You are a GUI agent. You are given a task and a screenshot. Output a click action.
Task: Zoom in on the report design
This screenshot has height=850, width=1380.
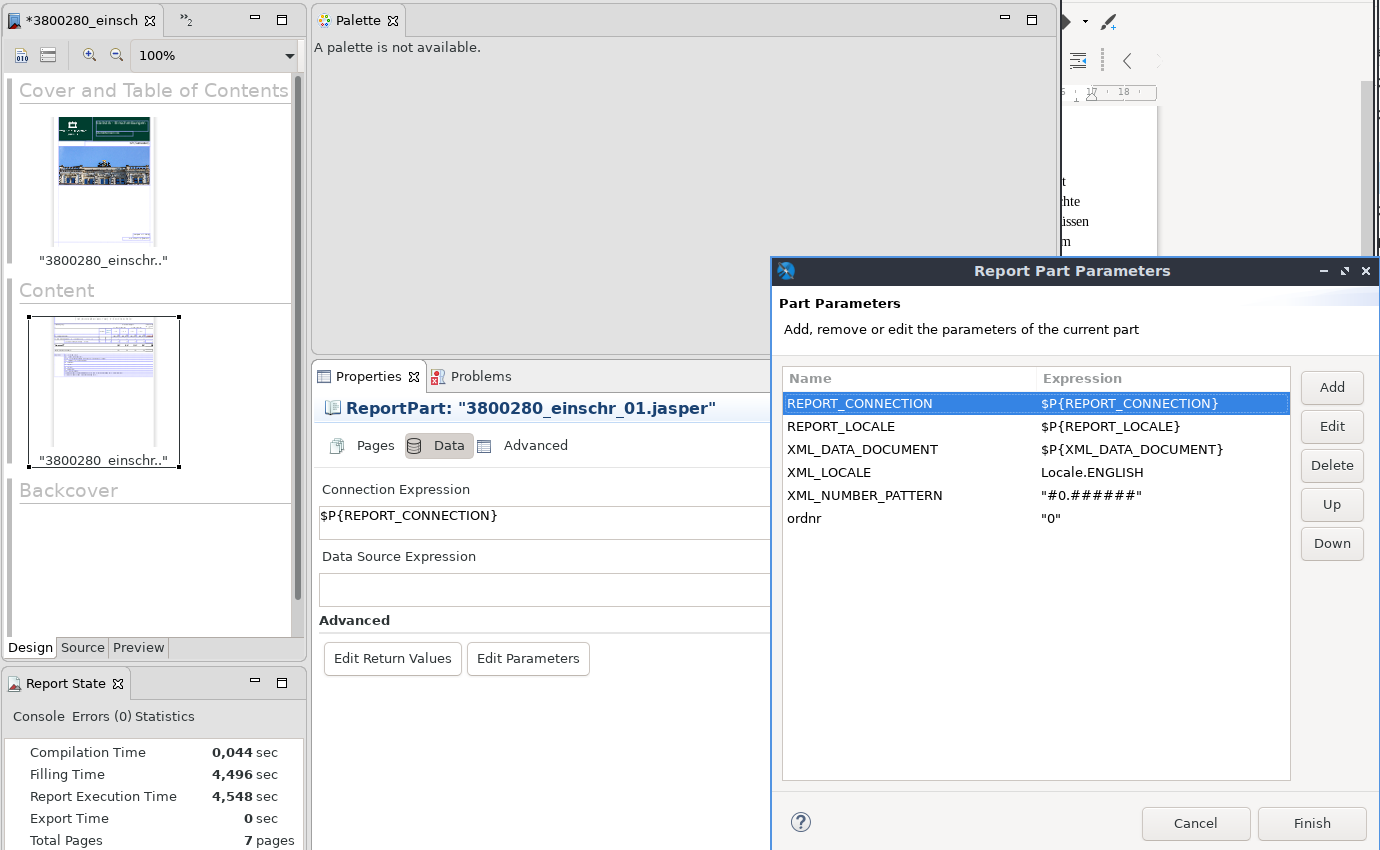(89, 56)
